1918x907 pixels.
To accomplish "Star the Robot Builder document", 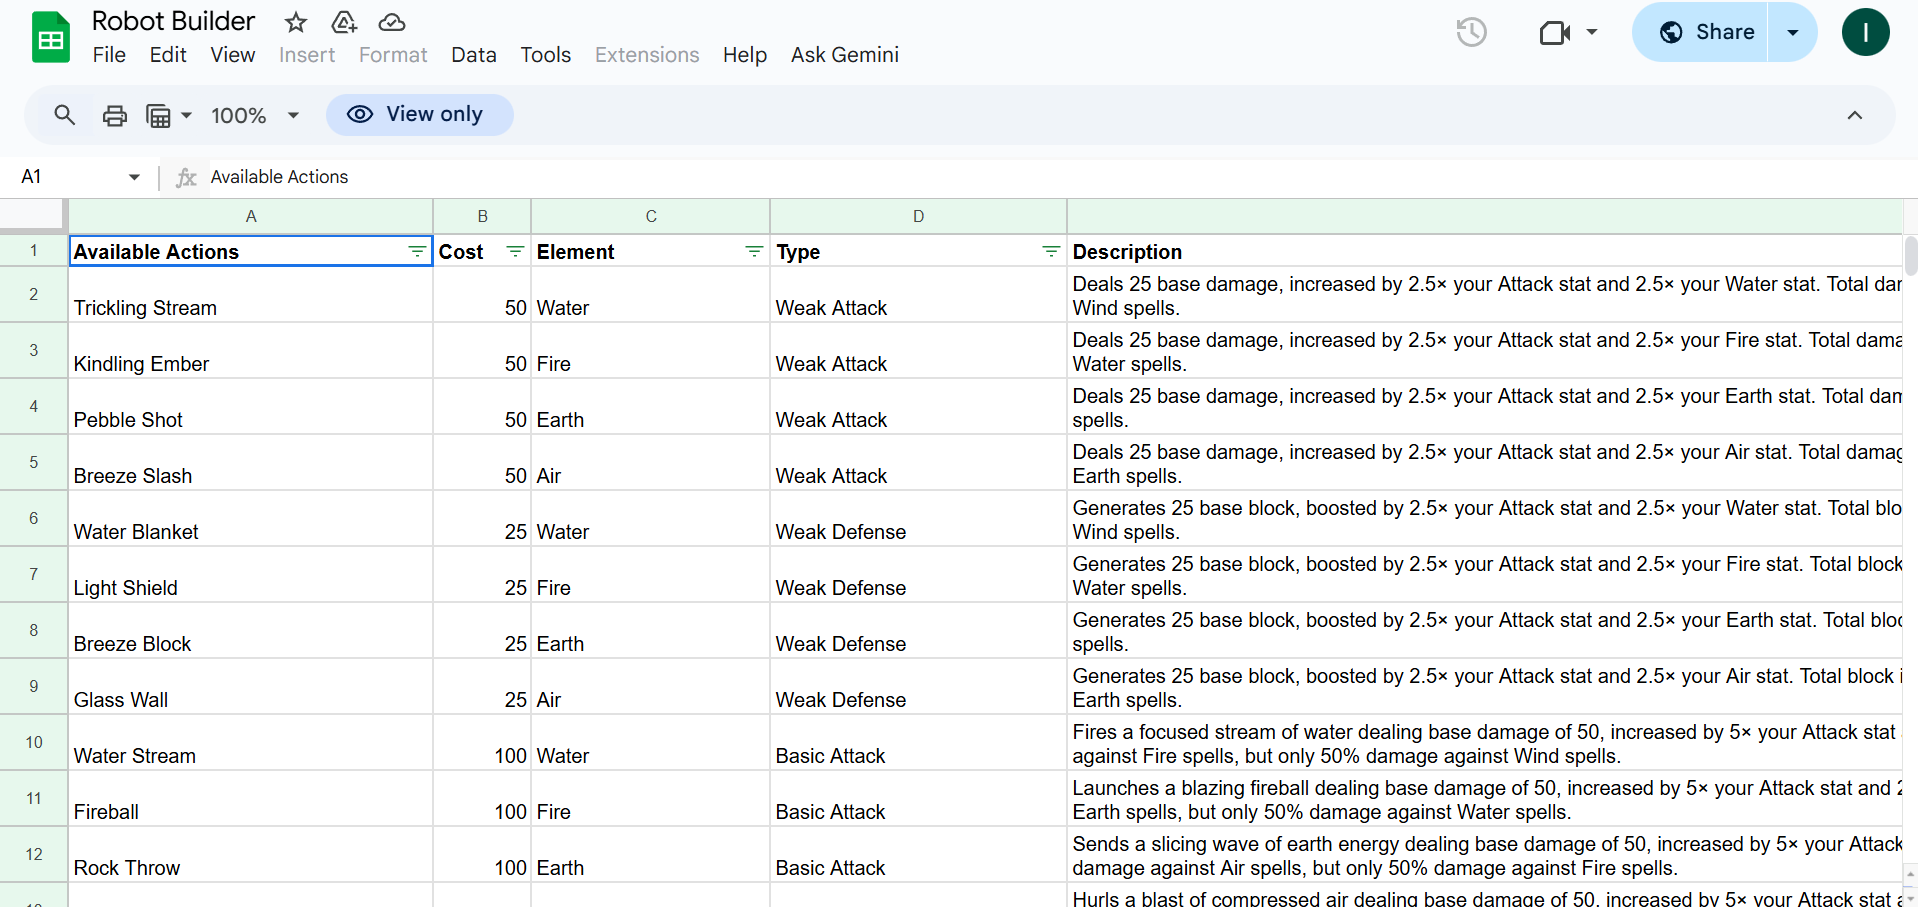I will pyautogui.click(x=296, y=22).
